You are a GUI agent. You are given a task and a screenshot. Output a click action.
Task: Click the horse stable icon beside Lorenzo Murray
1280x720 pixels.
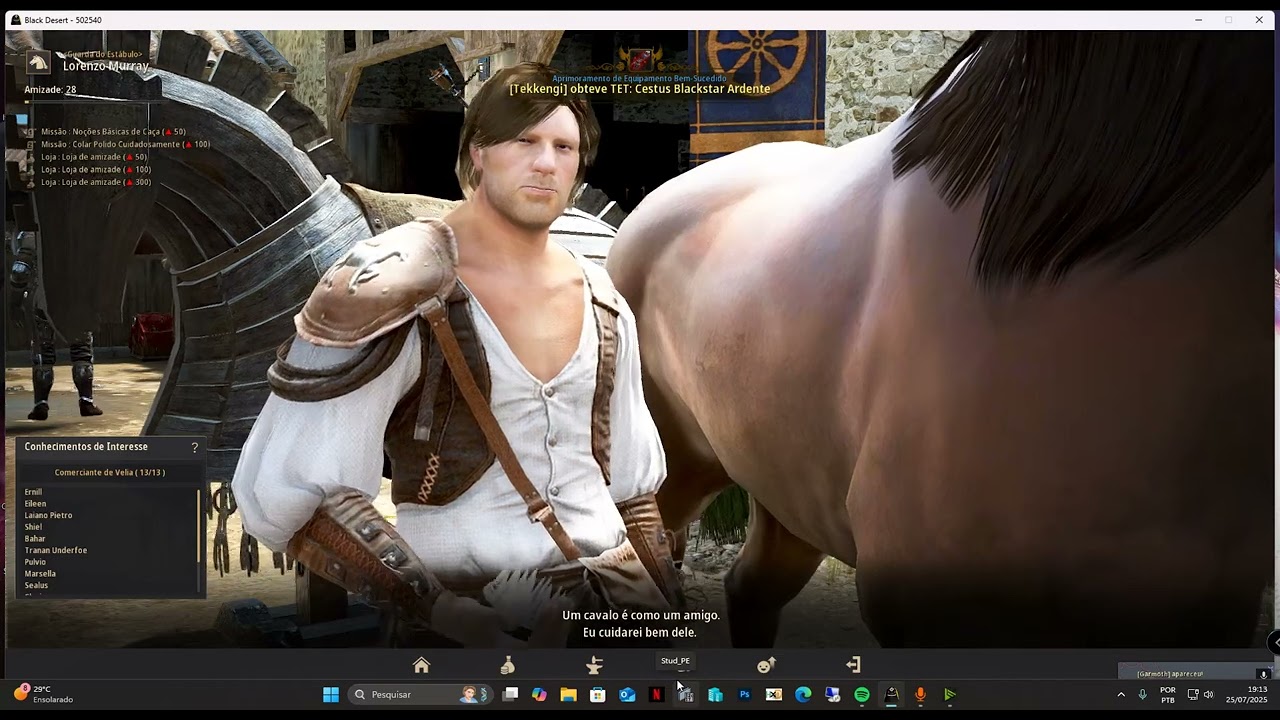[38, 62]
